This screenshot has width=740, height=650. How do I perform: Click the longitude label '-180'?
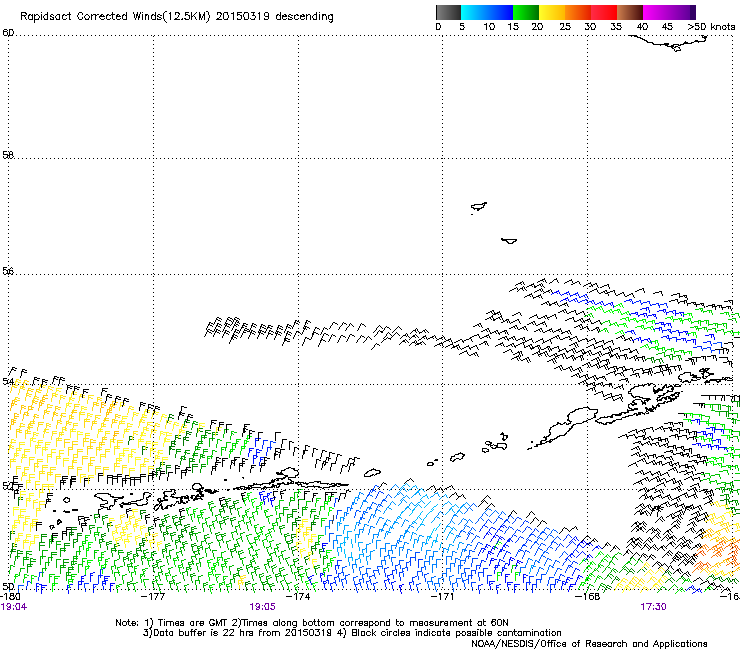(x=10, y=597)
